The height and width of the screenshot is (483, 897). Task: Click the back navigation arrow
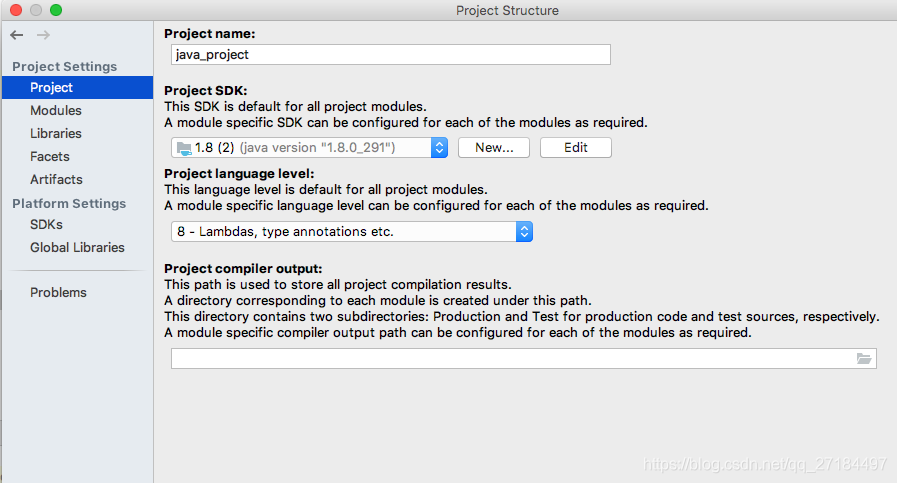pyautogui.click(x=16, y=35)
